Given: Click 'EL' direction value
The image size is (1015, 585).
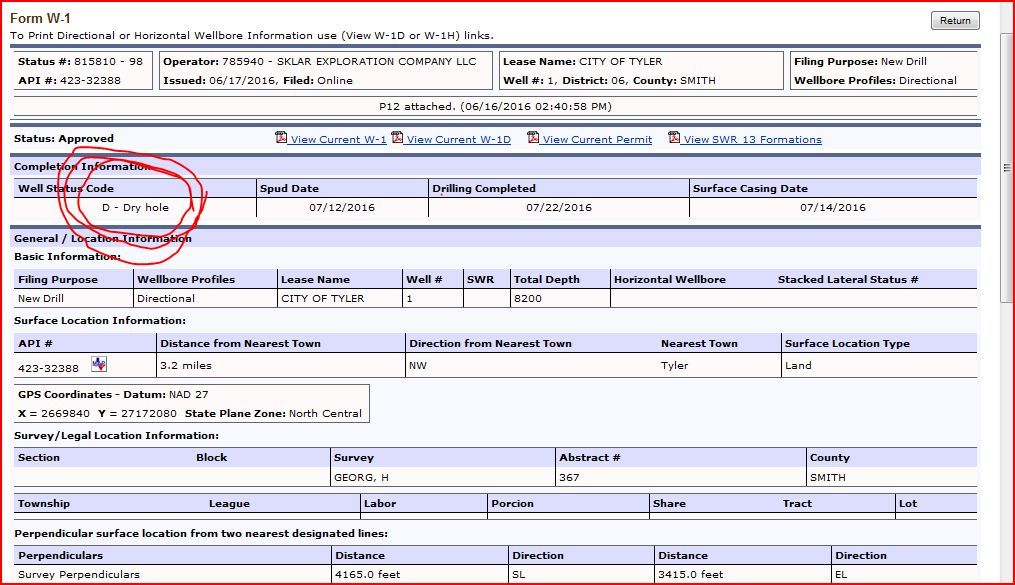Looking at the screenshot, I should [x=841, y=574].
